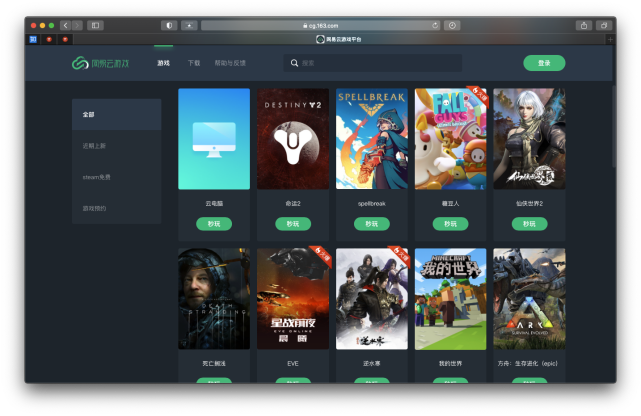This screenshot has width=641, height=416.
Task: Click the hot ribbon badge on EVE
Action: (x=321, y=256)
